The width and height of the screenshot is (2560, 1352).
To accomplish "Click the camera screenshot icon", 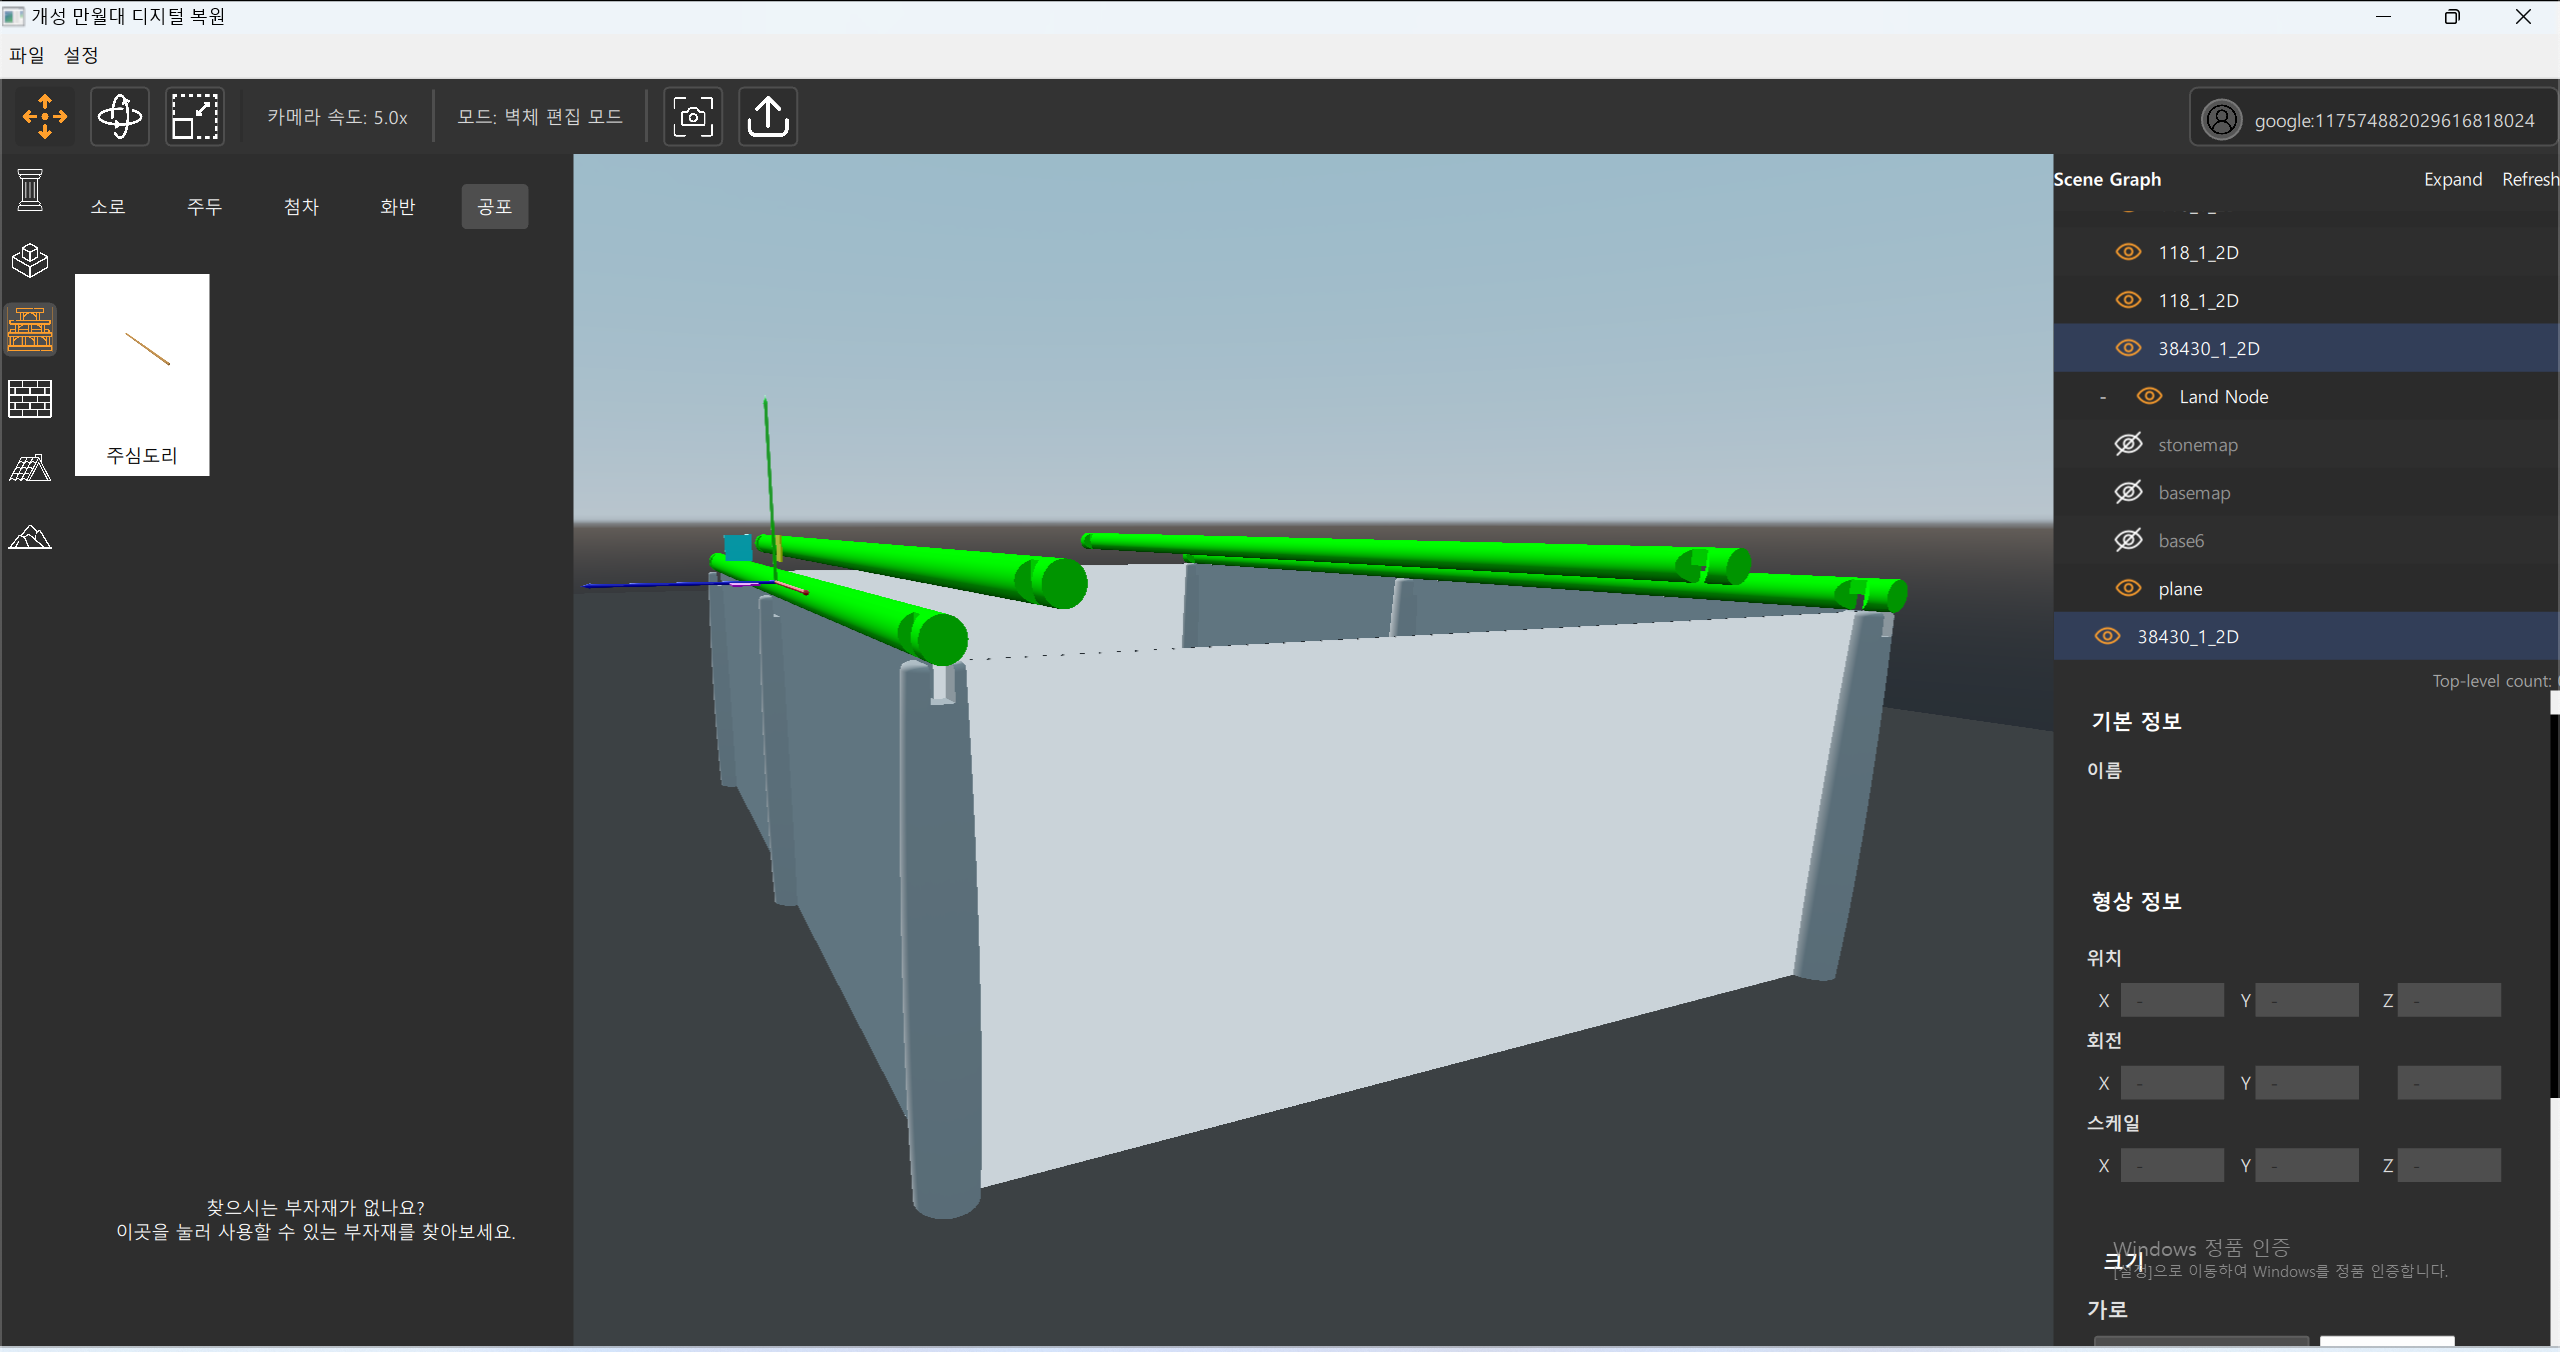I will [693, 117].
